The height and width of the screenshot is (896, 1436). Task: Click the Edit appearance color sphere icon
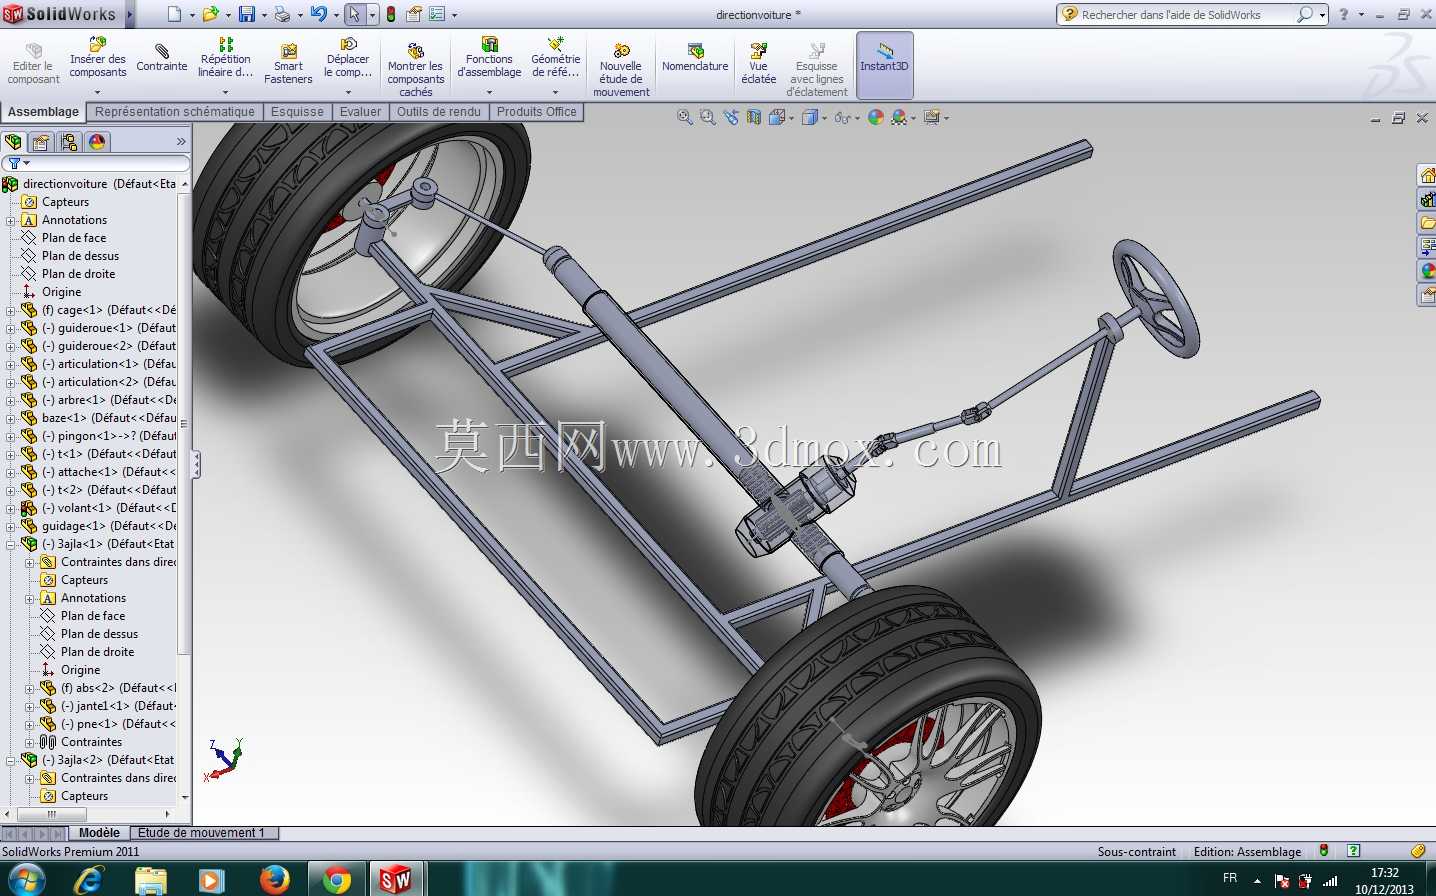point(876,117)
